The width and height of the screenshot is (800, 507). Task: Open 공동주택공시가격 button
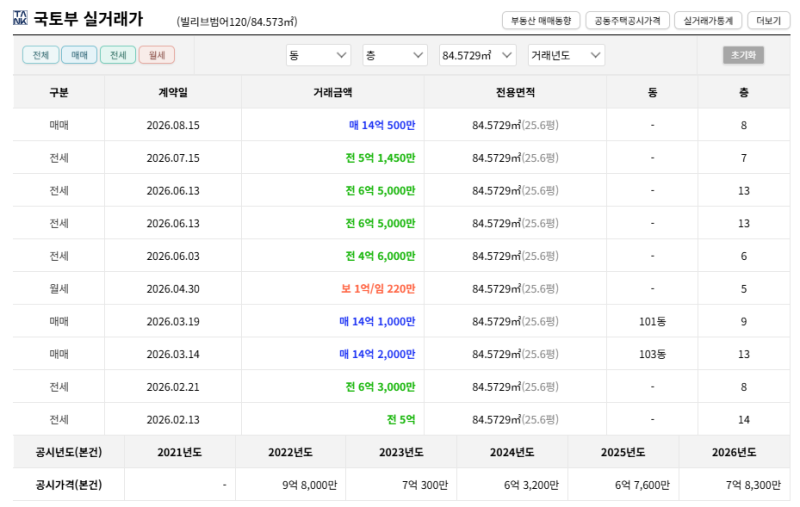click(628, 20)
